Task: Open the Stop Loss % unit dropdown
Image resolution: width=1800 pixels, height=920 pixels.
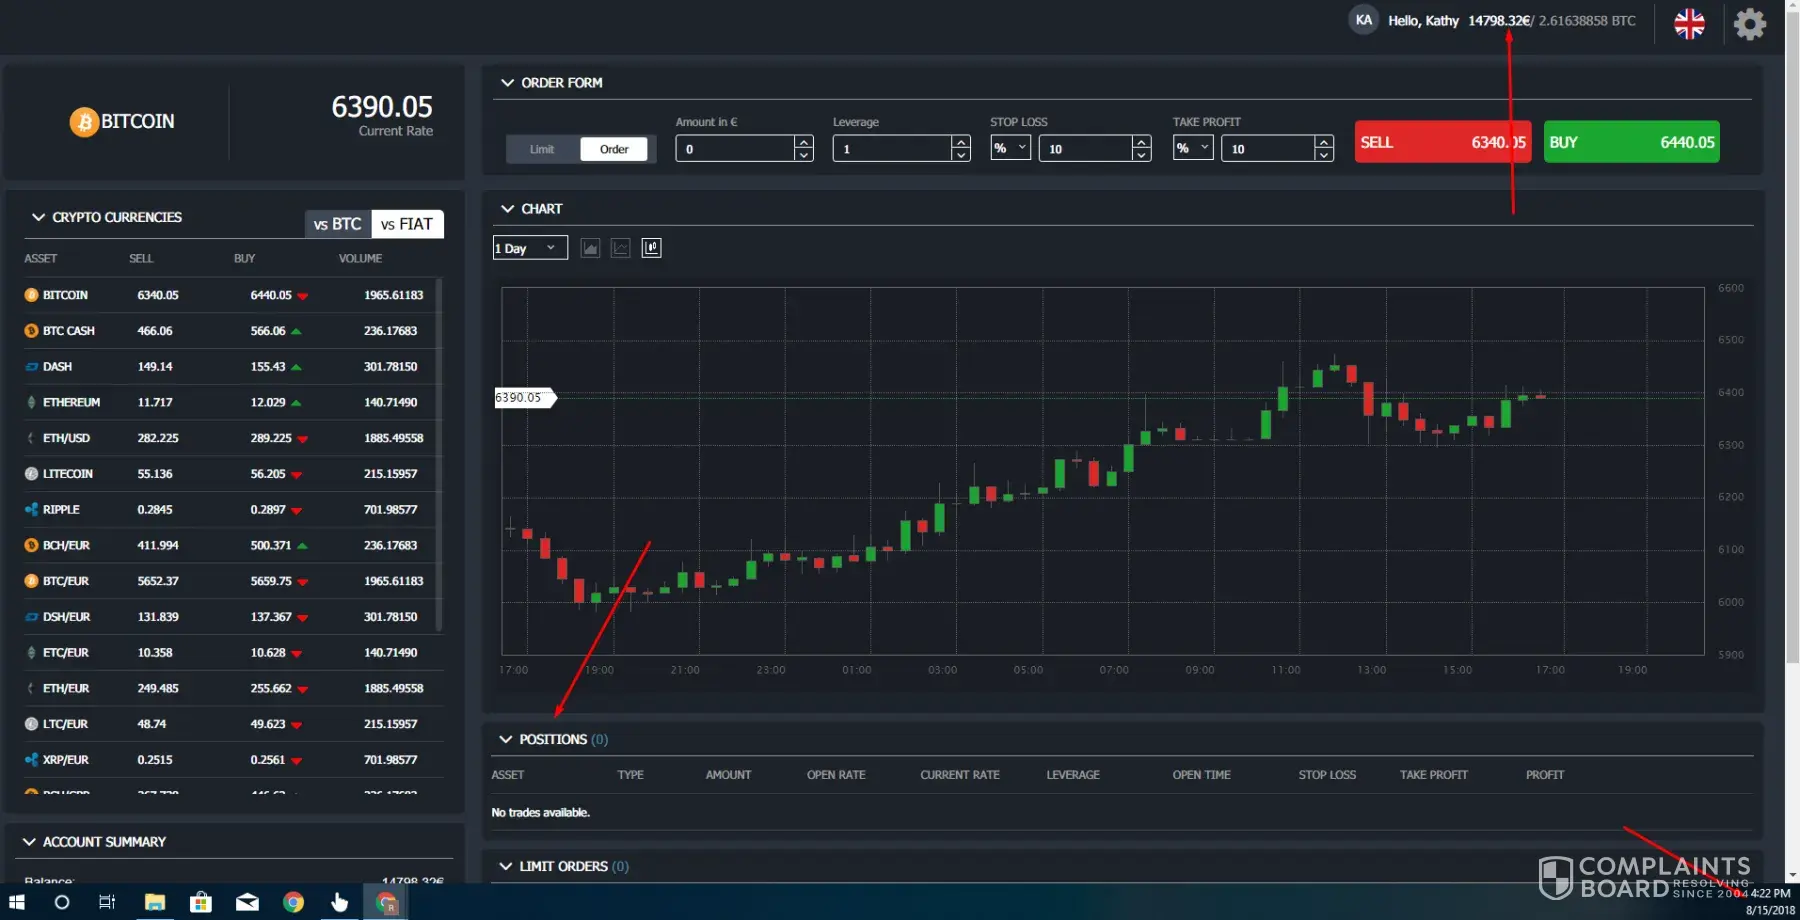Action: (x=1010, y=148)
